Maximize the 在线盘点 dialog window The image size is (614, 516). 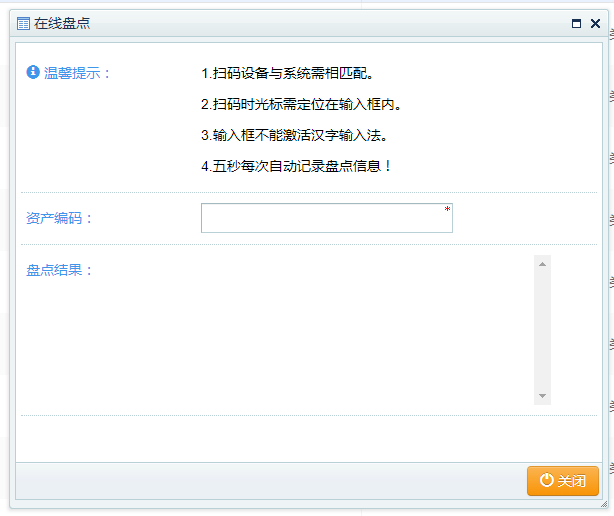pos(576,23)
